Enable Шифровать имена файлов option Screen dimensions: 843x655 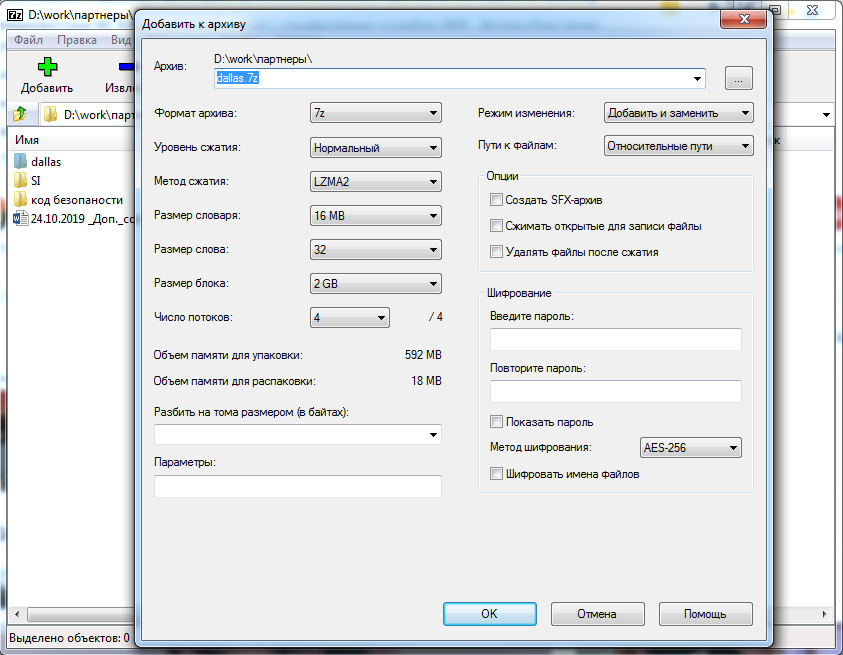(496, 474)
